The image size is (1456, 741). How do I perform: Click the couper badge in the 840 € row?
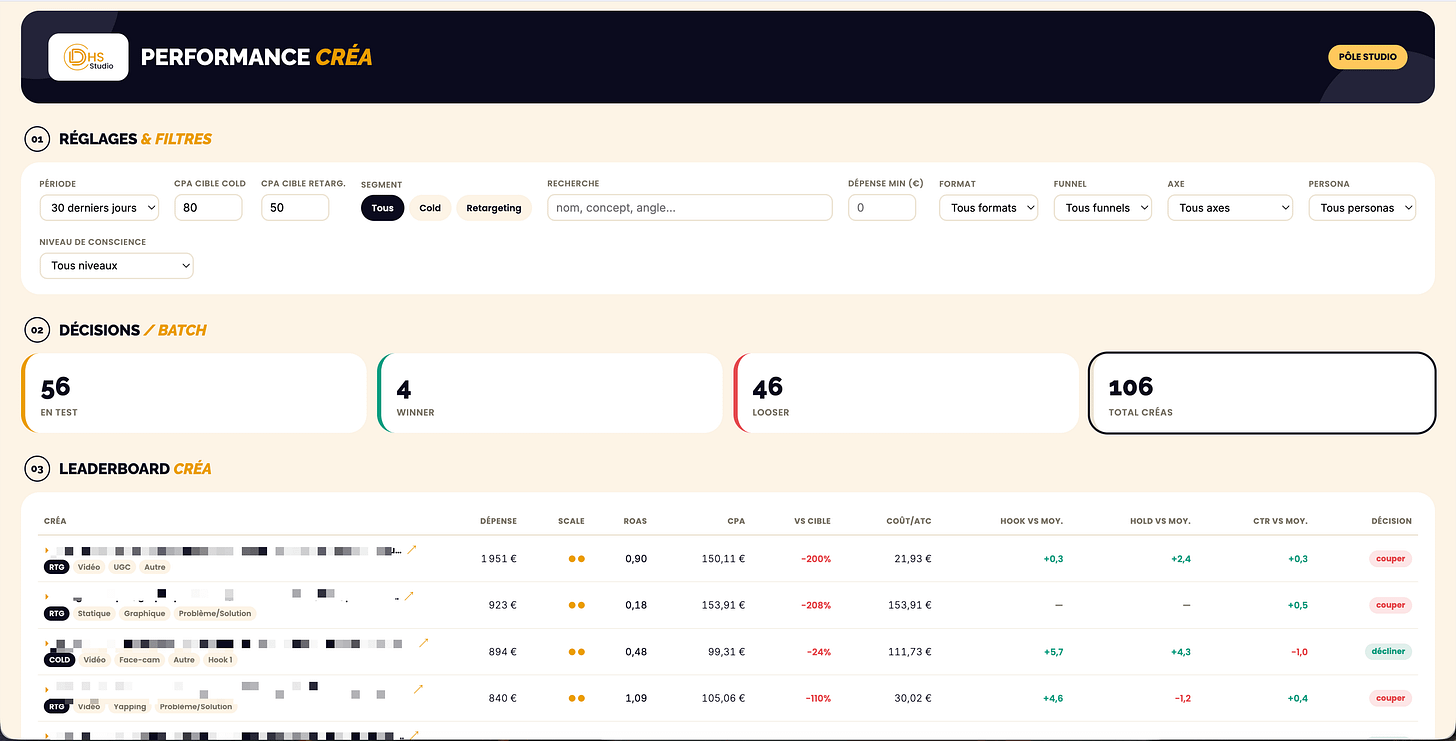[x=1390, y=698]
